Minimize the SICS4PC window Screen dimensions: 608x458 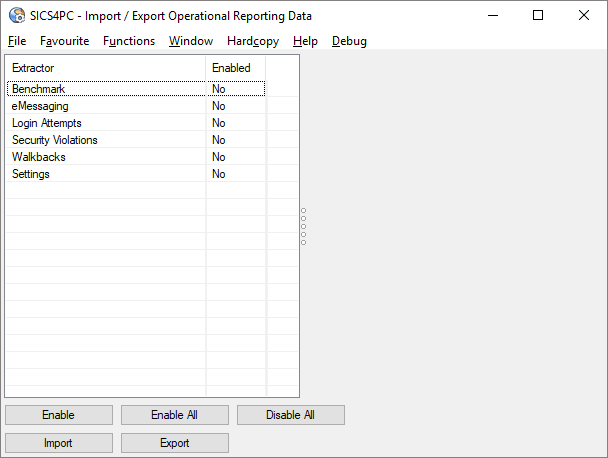coord(493,16)
